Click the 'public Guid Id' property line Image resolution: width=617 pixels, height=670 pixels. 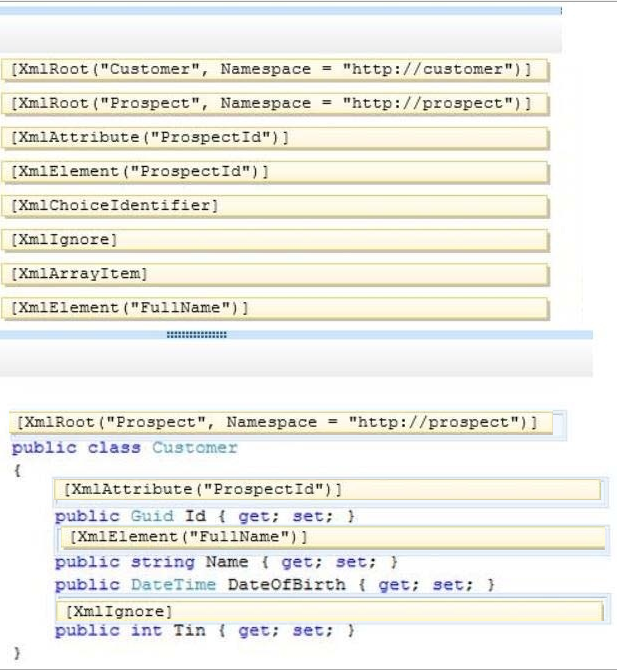(x=205, y=516)
